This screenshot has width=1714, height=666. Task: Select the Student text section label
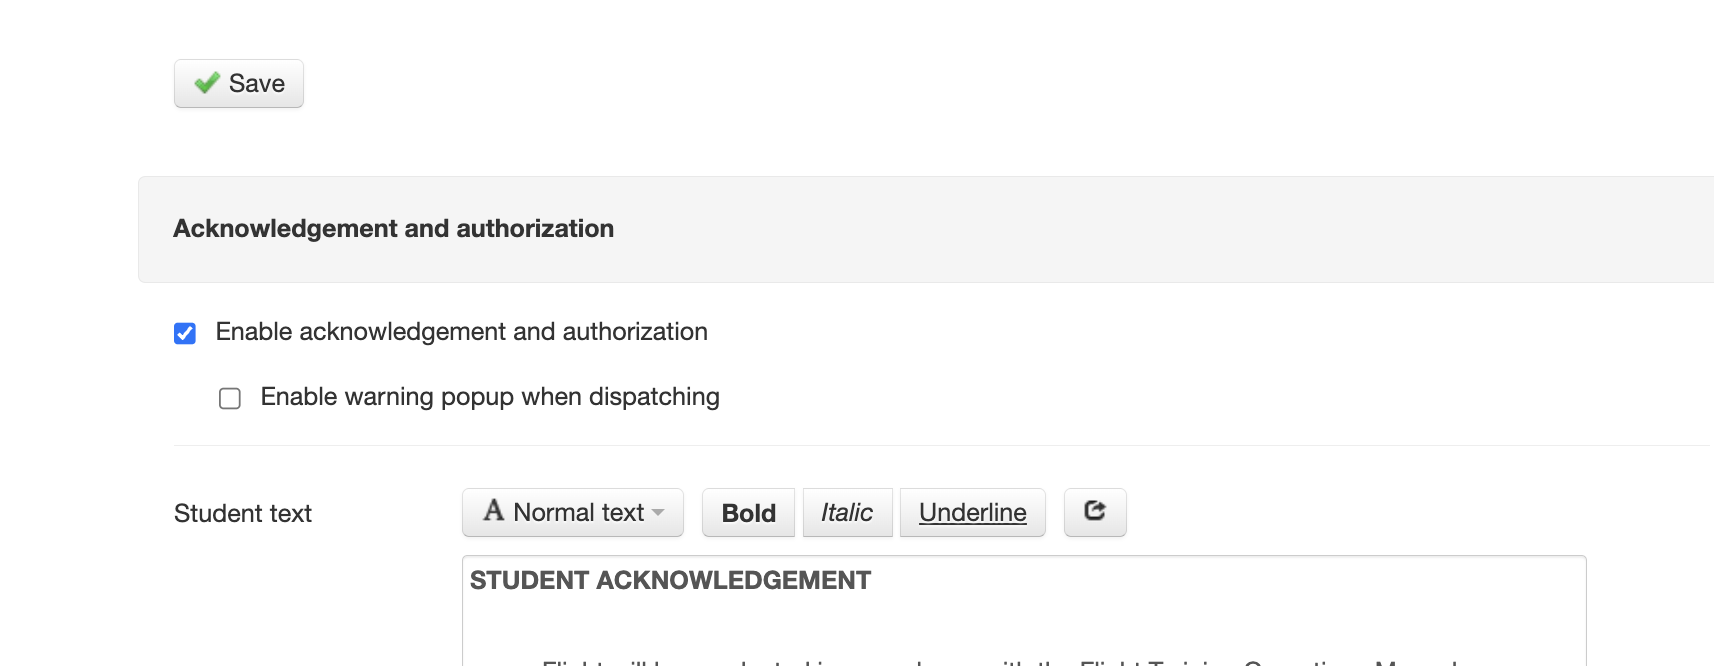pos(241,513)
